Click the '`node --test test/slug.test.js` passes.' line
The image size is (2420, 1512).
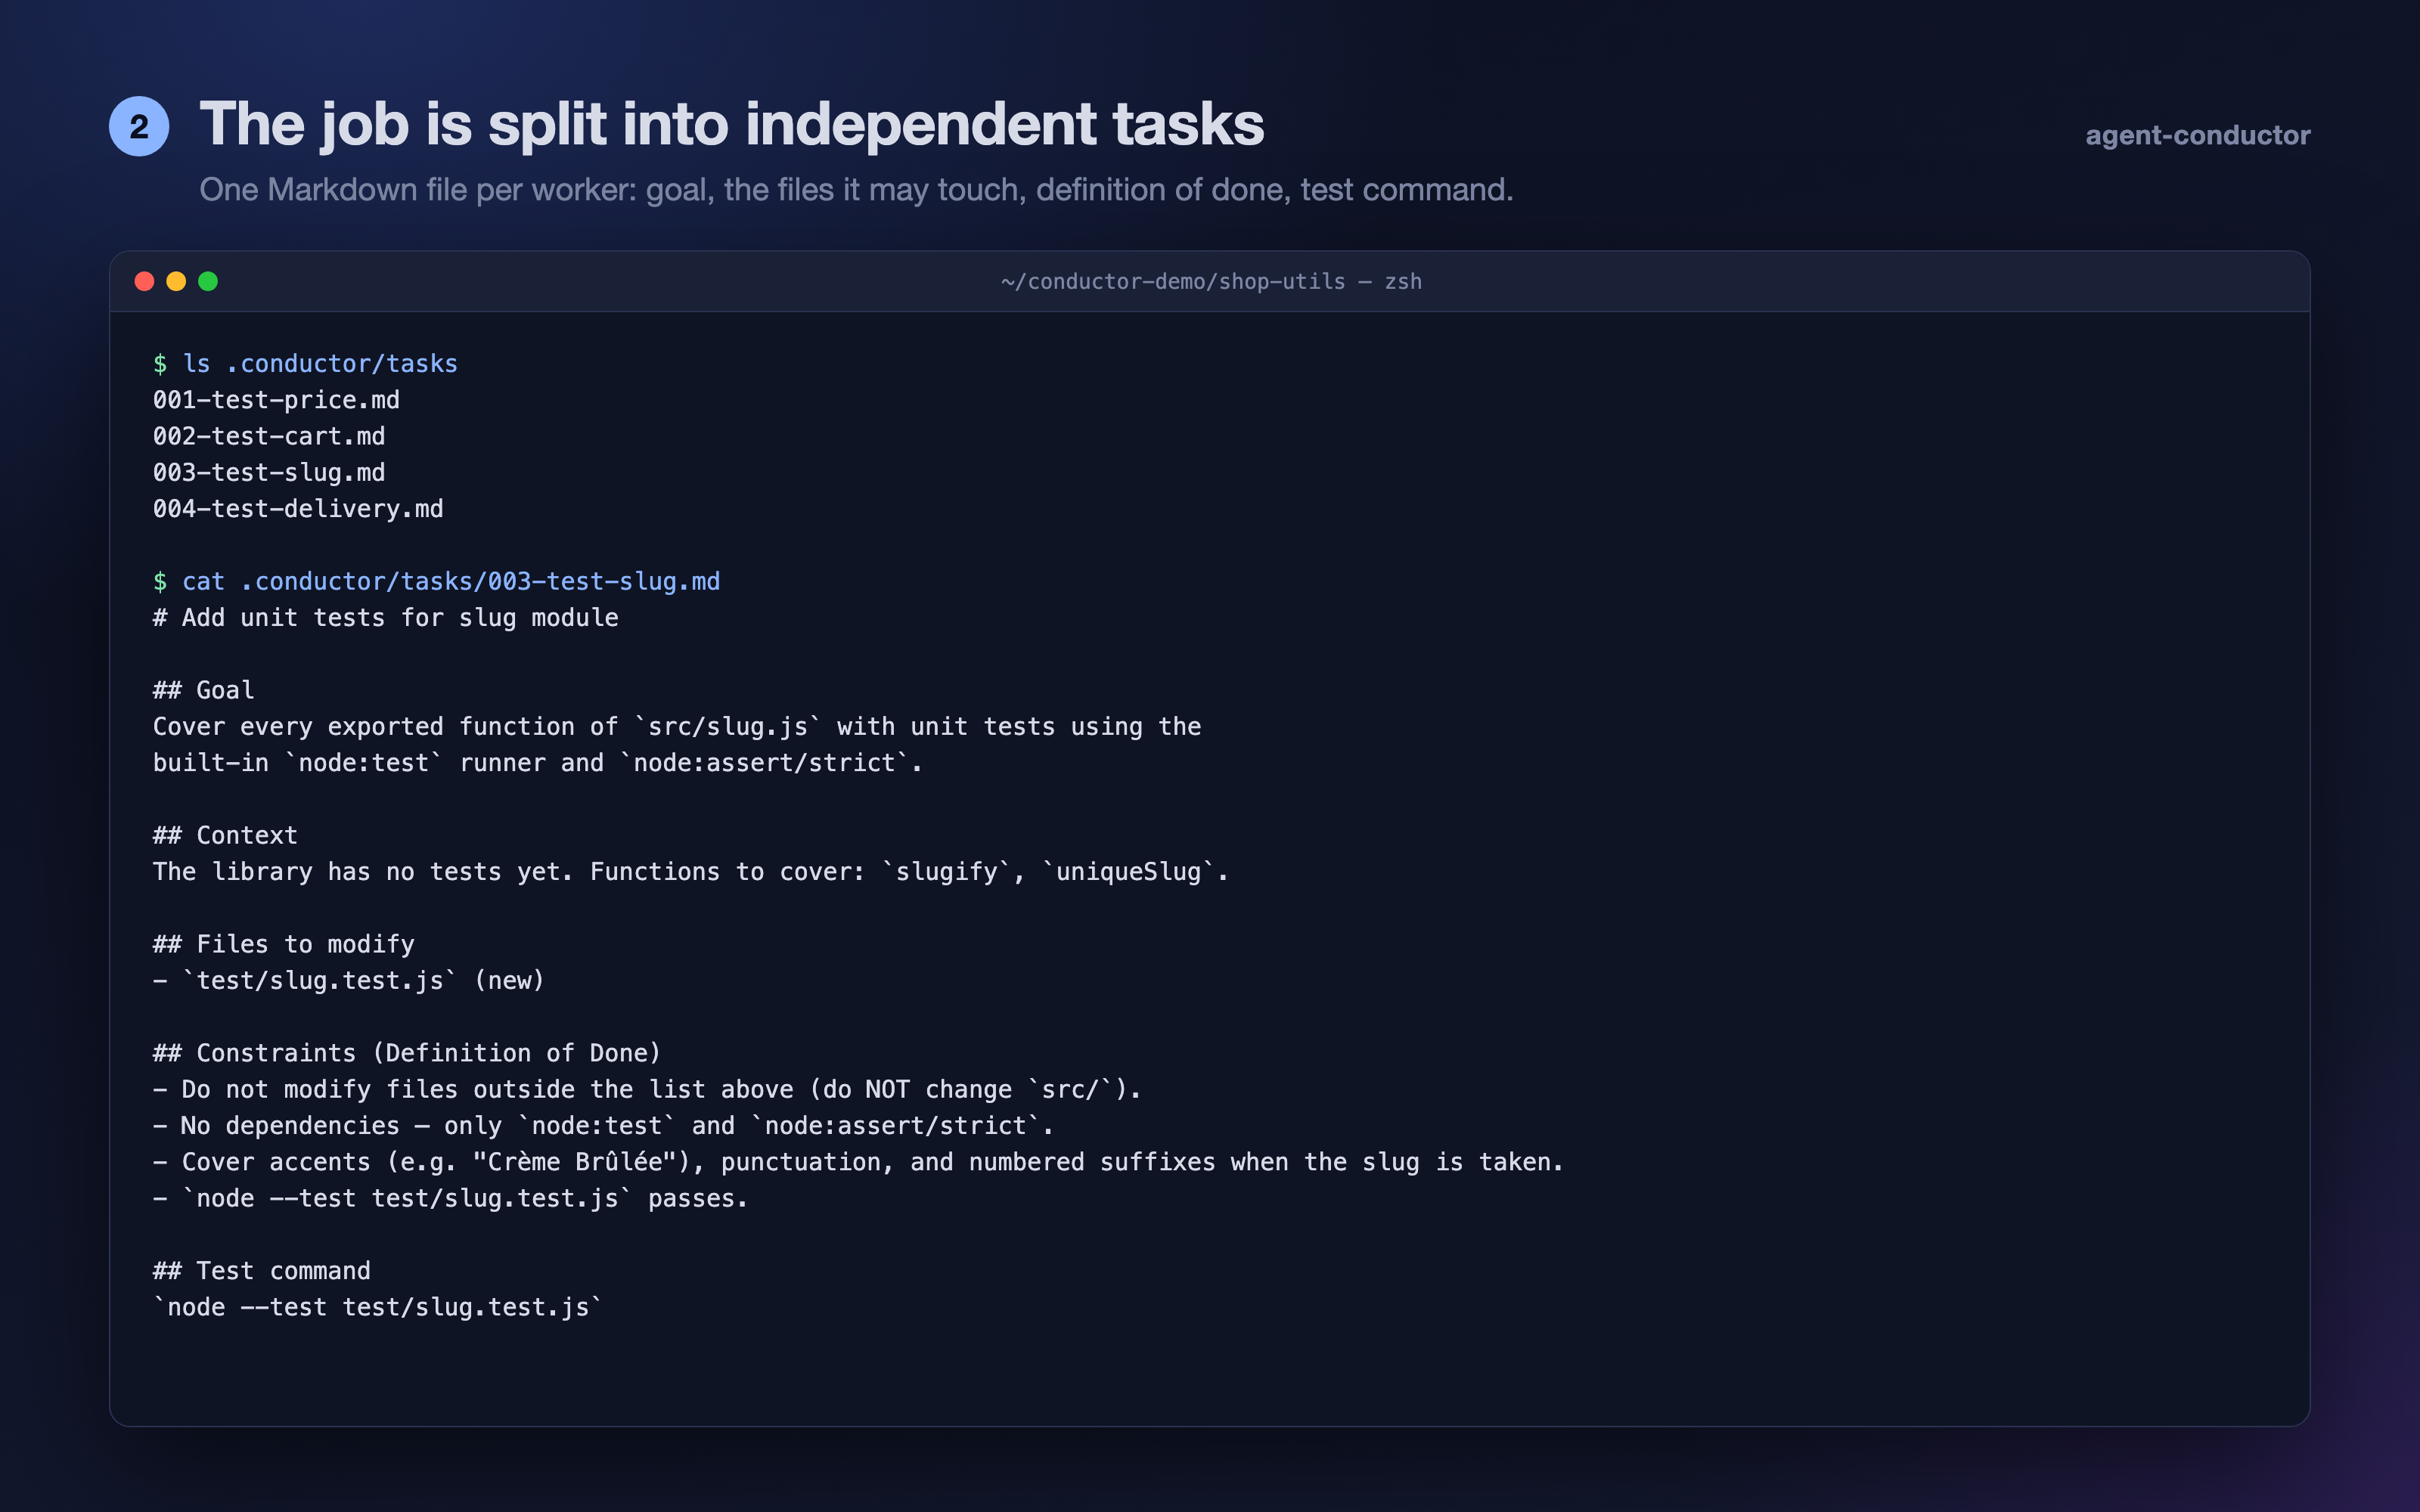pyautogui.click(x=451, y=1199)
